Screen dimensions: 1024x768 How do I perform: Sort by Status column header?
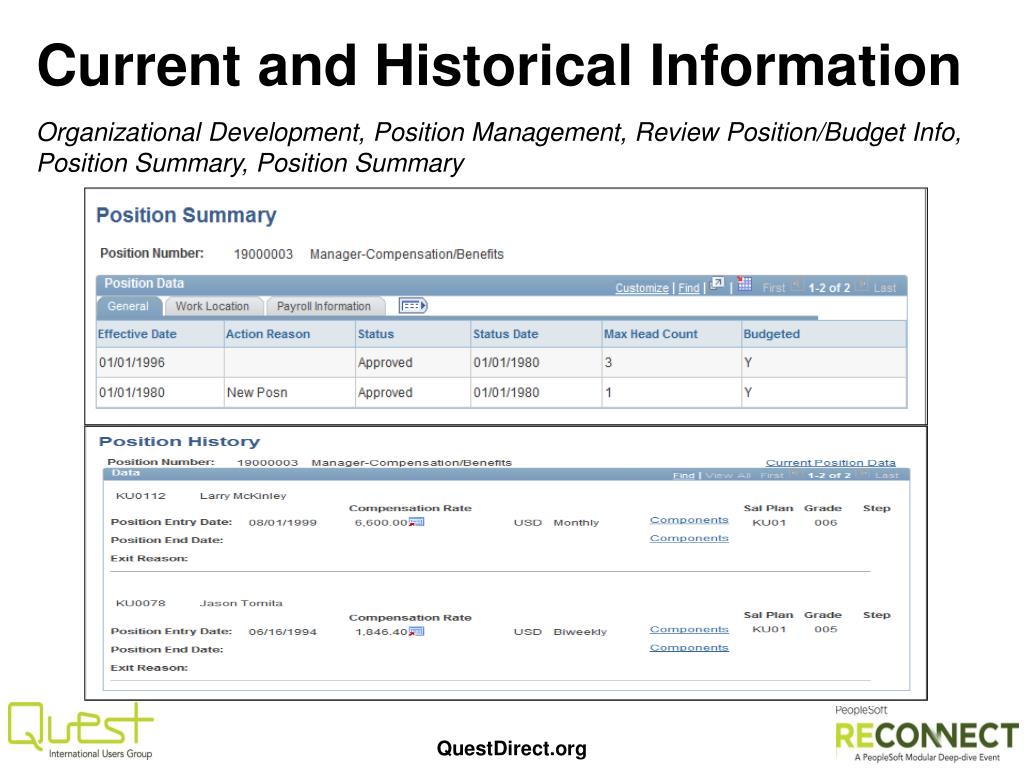tap(376, 334)
